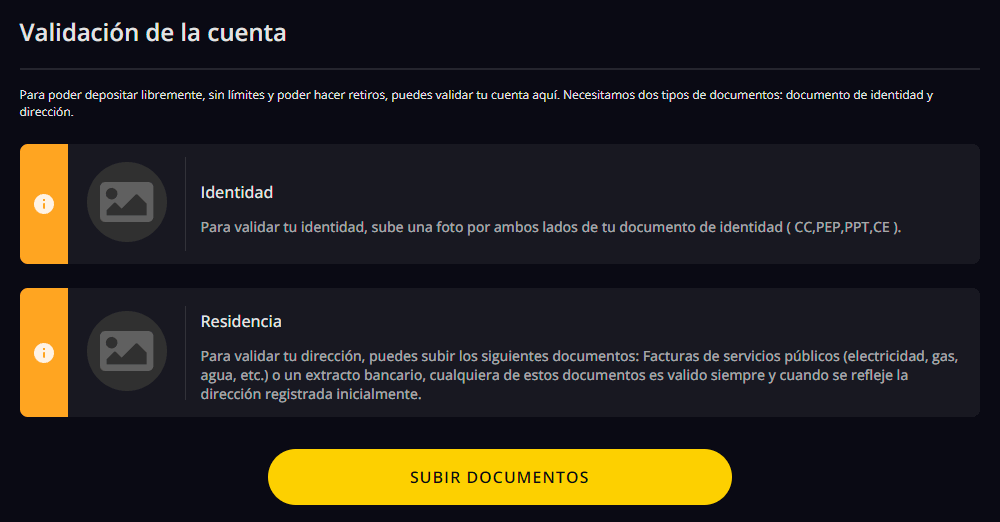Click the info icon on Residencia card
The height and width of the screenshot is (522, 1000).
[x=44, y=353]
